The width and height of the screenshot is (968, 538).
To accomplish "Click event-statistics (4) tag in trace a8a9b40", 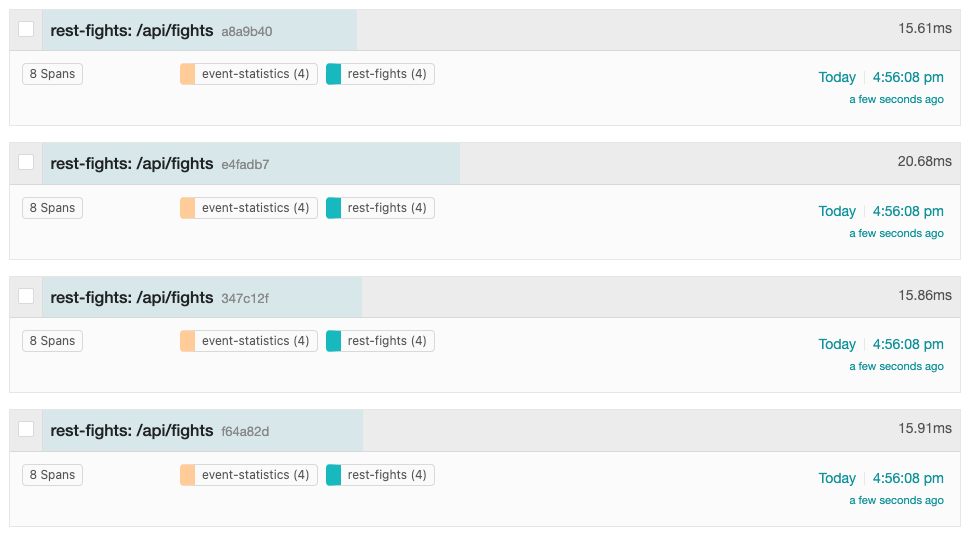I will click(255, 74).
